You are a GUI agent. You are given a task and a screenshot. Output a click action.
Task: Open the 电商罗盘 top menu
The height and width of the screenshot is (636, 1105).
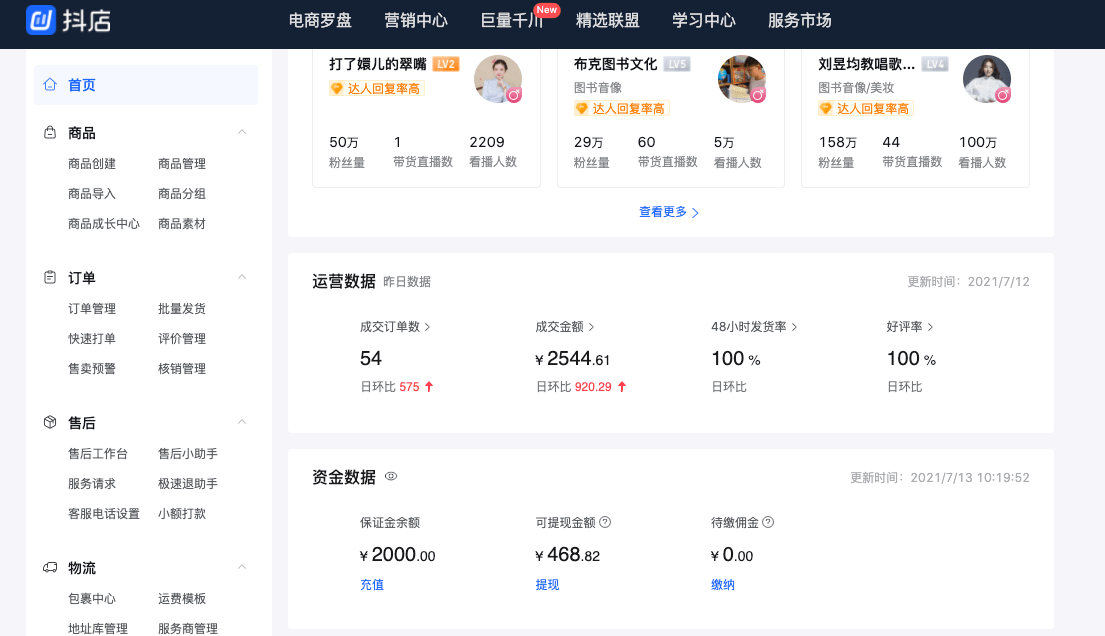[x=320, y=21]
